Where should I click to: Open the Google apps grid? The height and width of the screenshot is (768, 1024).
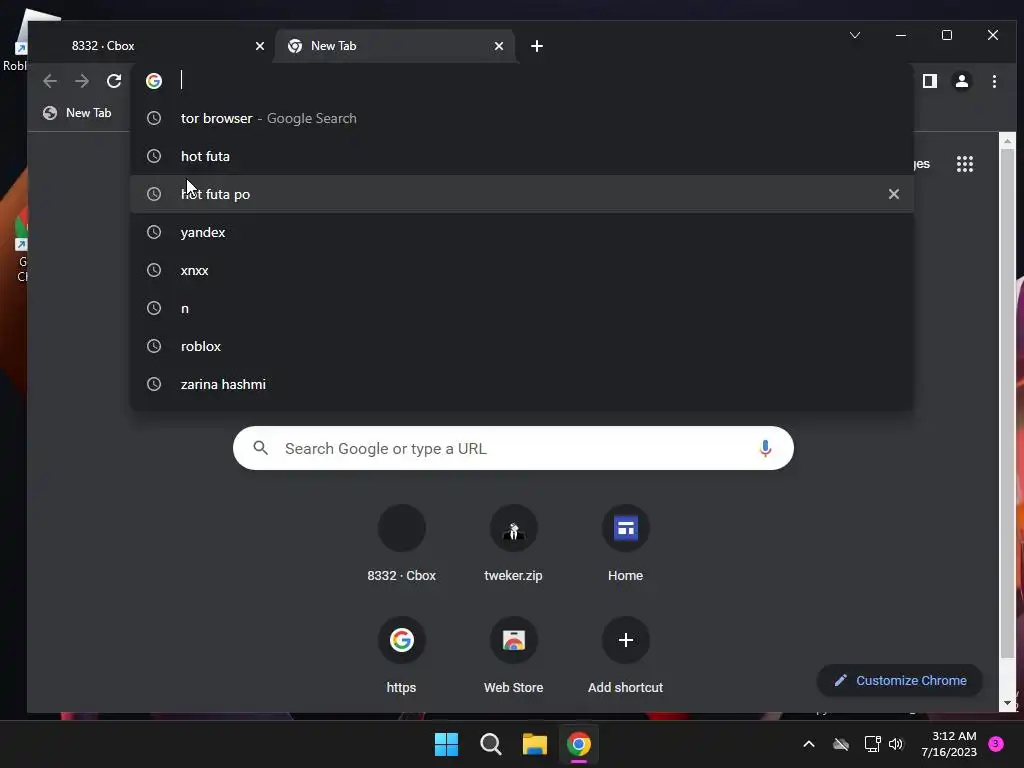point(965,164)
